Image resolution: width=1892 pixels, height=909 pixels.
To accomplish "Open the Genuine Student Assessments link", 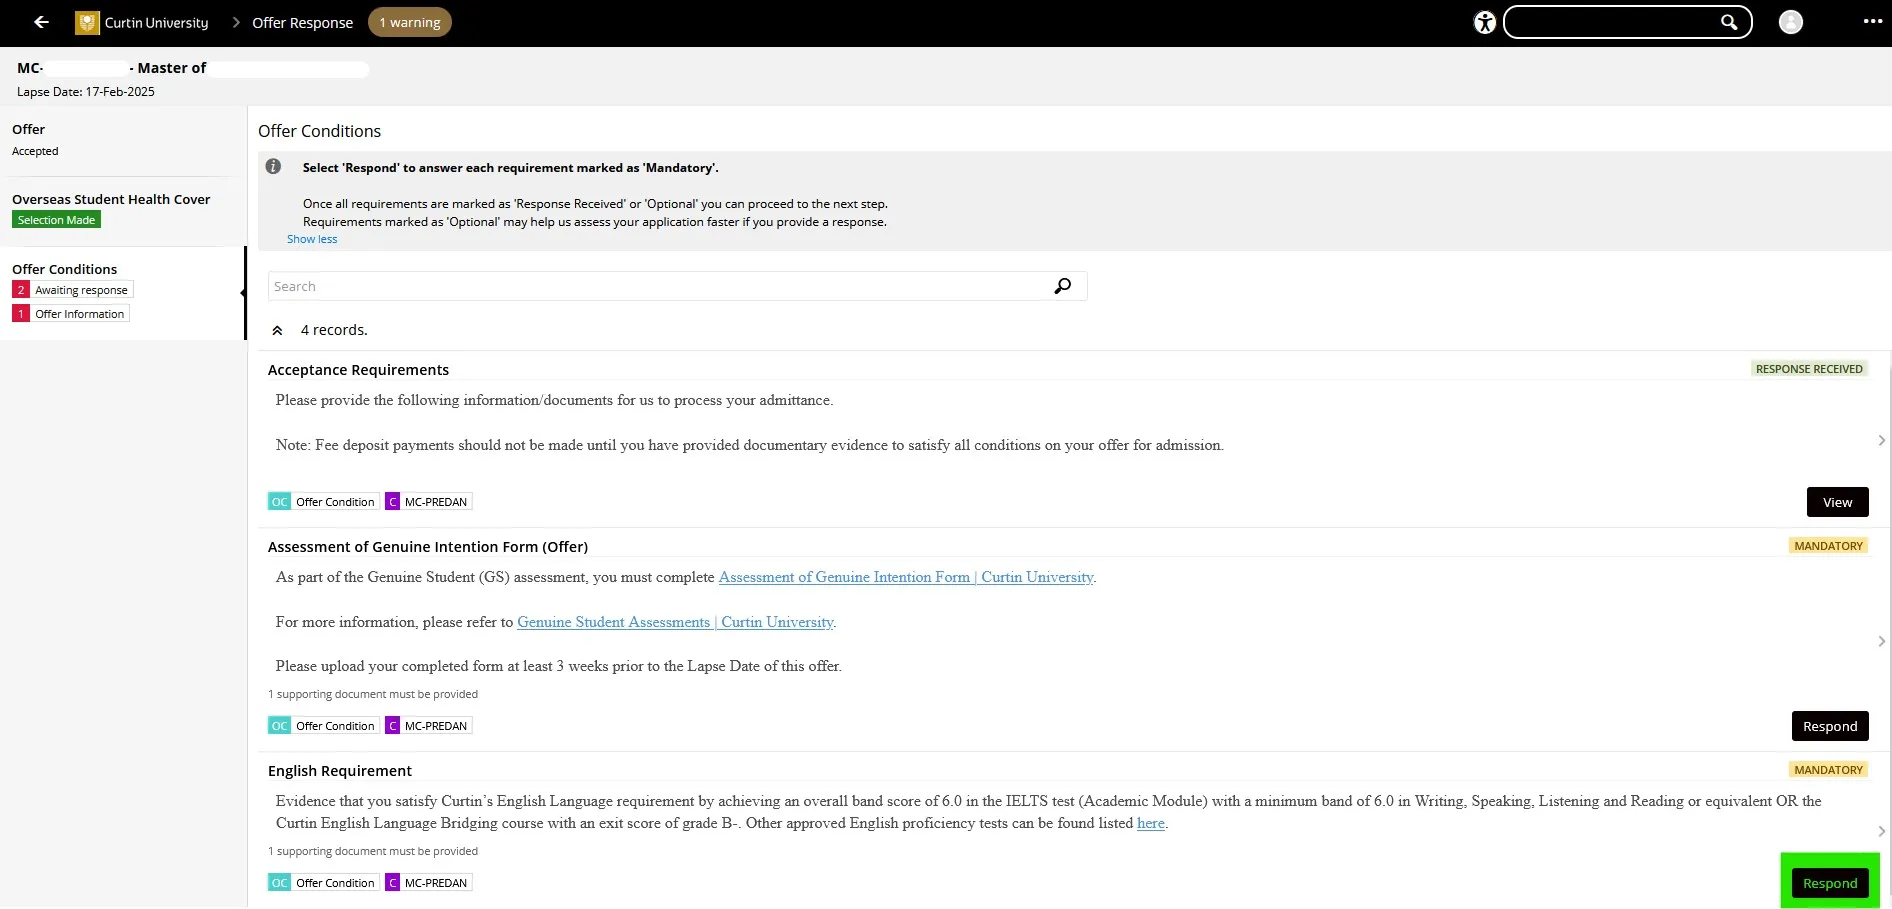I will 675,622.
